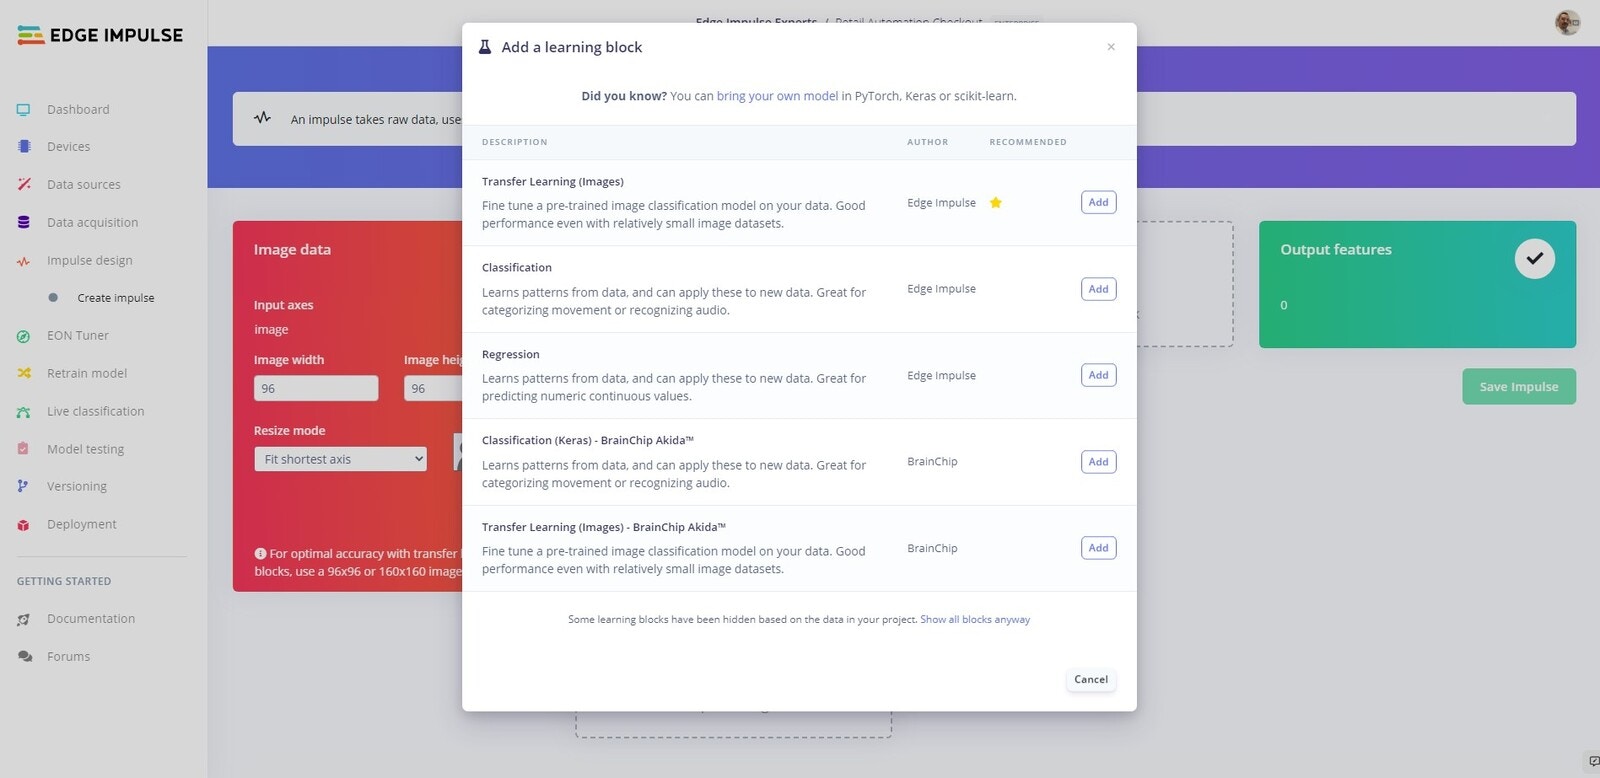Screen dimensions: 1600x778
Task: Close the Add a learning block dialog
Action: click(x=1111, y=47)
